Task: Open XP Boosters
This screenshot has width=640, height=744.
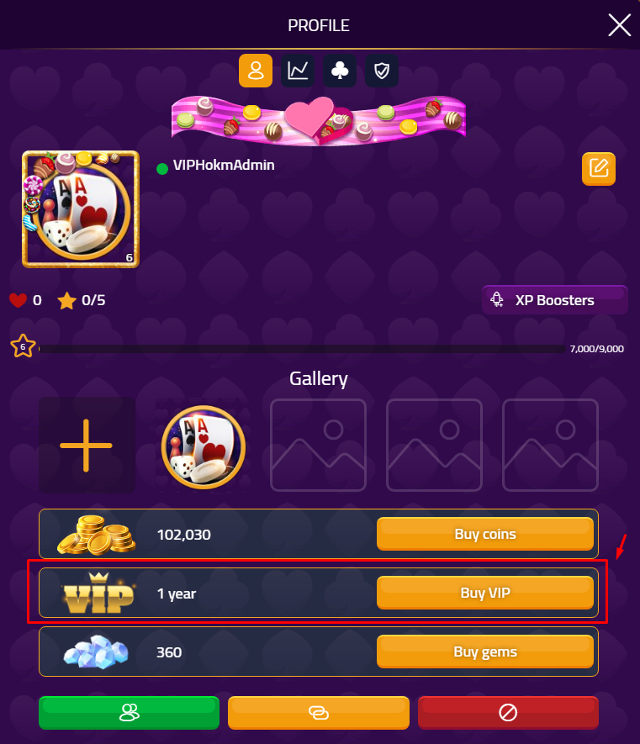Action: (555, 300)
